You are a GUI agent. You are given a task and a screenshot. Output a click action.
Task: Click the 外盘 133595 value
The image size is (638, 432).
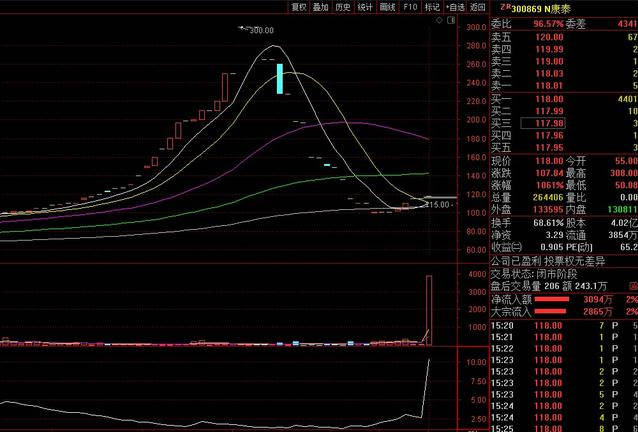pos(548,210)
